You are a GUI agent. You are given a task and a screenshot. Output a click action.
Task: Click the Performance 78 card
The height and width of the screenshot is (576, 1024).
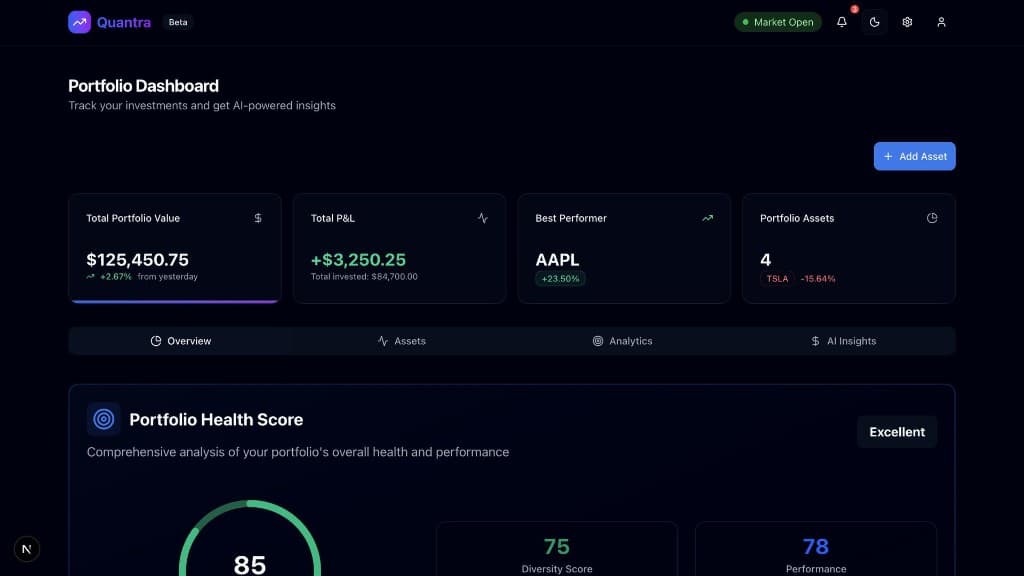[x=816, y=549]
